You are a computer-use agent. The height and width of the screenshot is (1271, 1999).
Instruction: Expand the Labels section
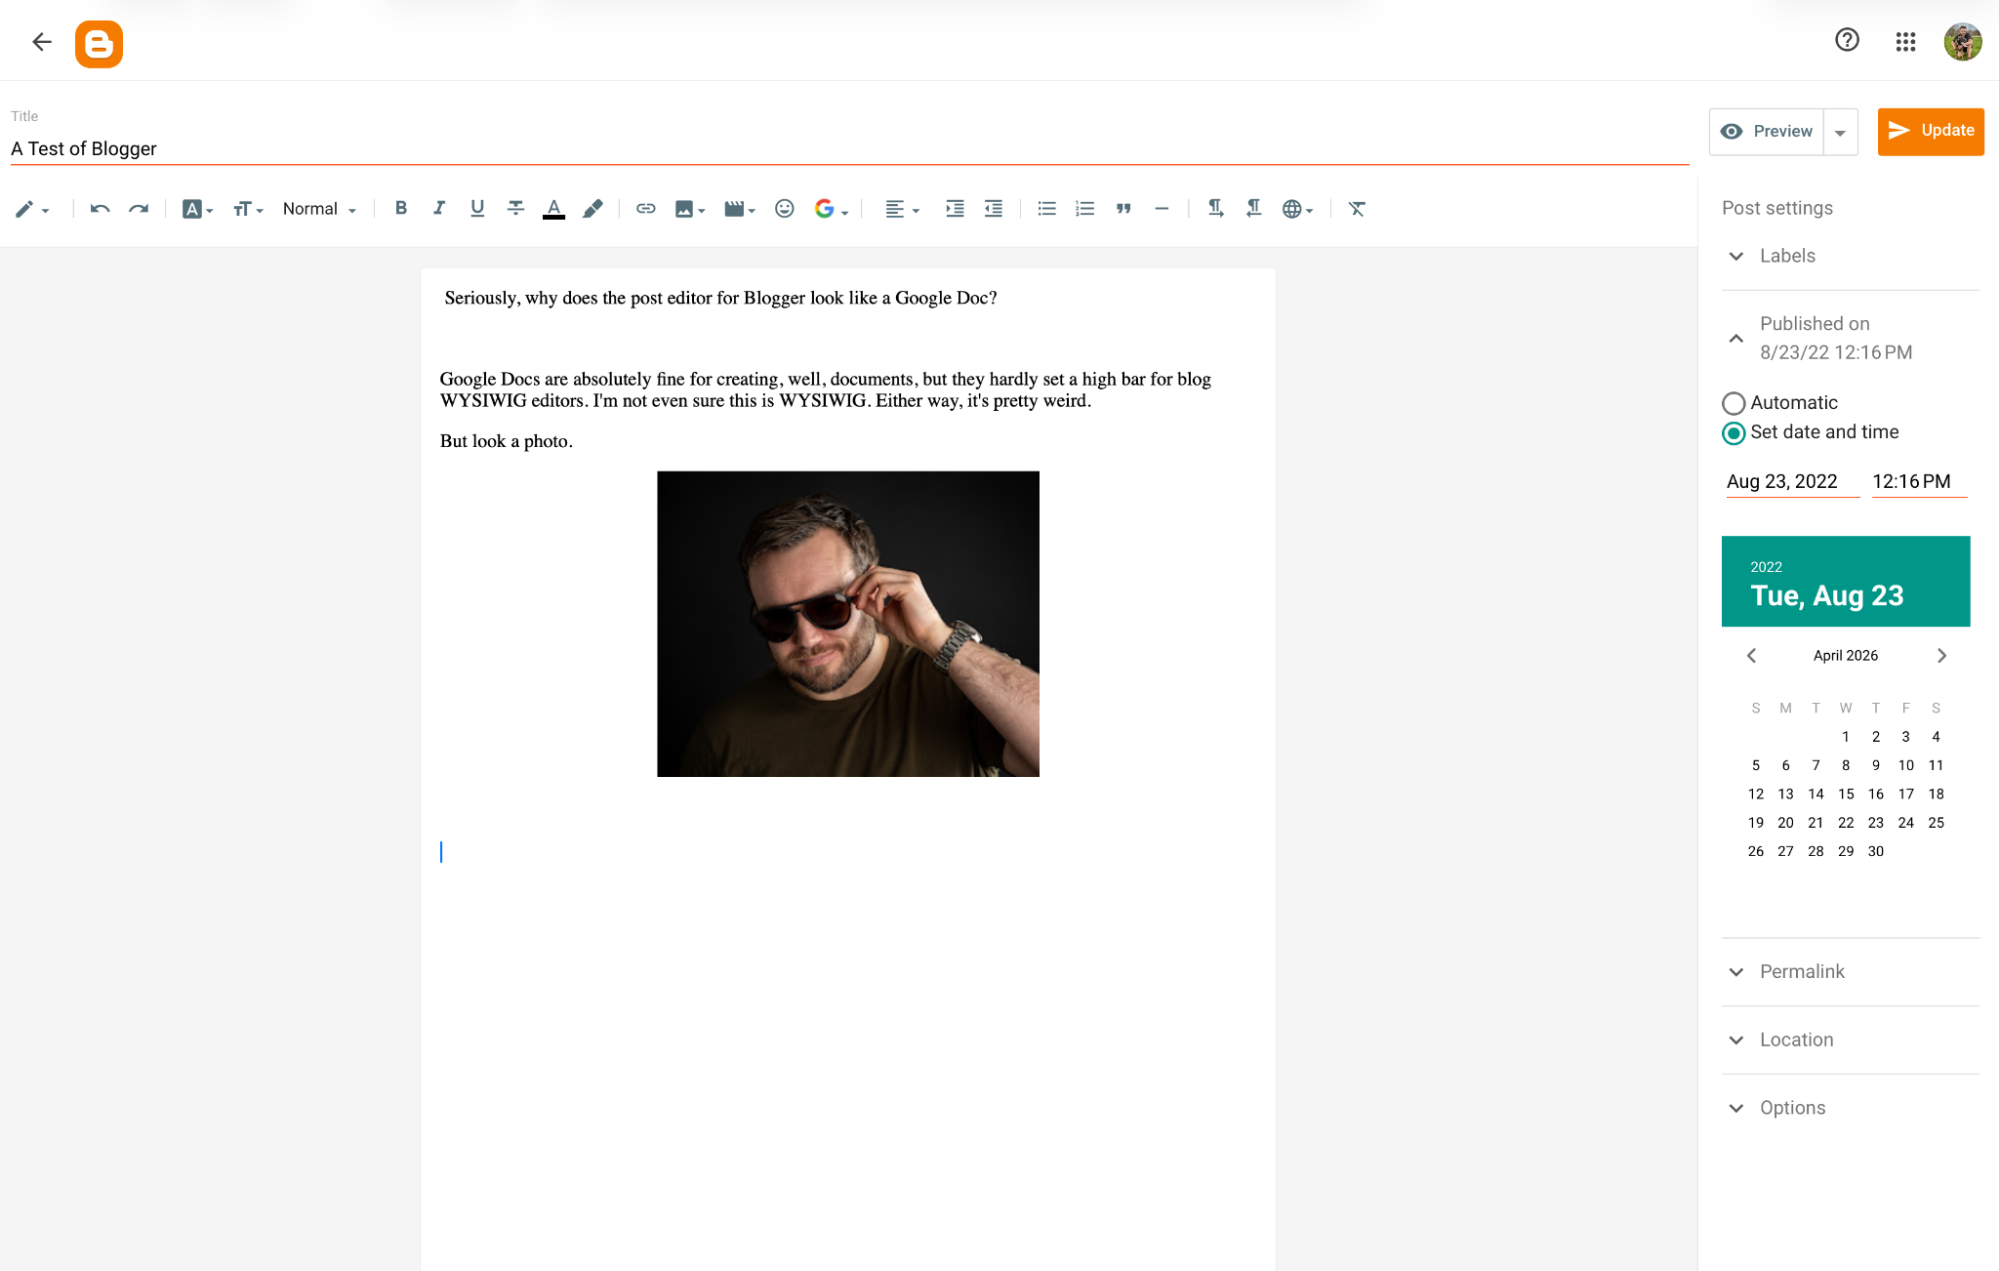pyautogui.click(x=1736, y=256)
